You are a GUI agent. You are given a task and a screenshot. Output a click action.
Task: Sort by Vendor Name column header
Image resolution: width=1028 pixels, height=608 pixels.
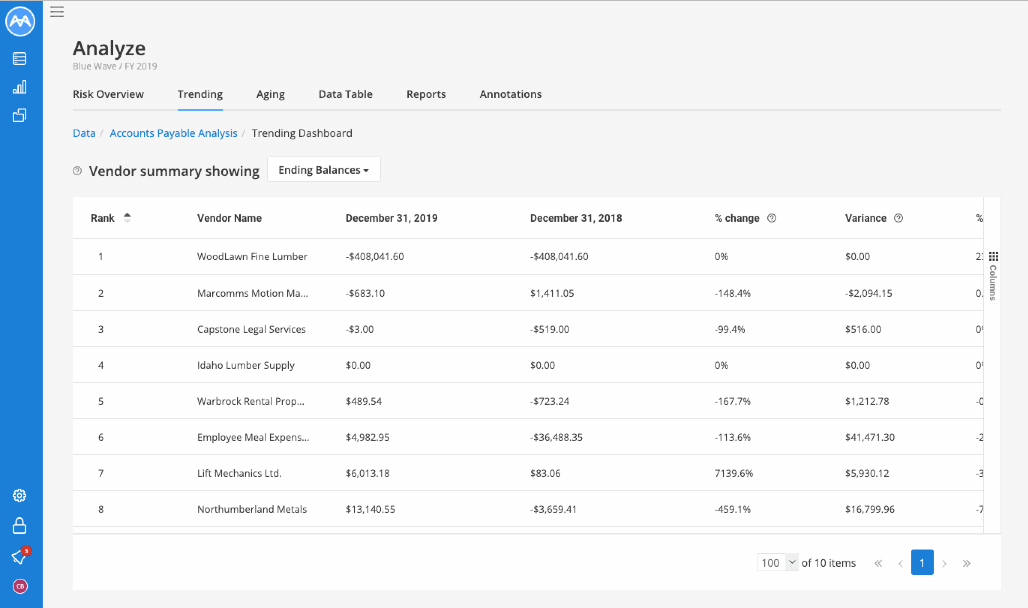(229, 218)
